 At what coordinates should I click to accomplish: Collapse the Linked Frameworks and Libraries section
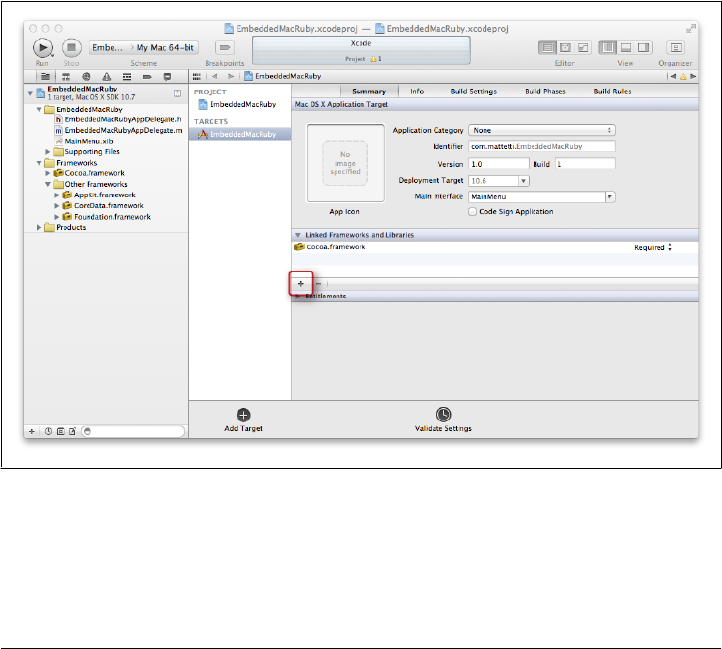click(297, 235)
